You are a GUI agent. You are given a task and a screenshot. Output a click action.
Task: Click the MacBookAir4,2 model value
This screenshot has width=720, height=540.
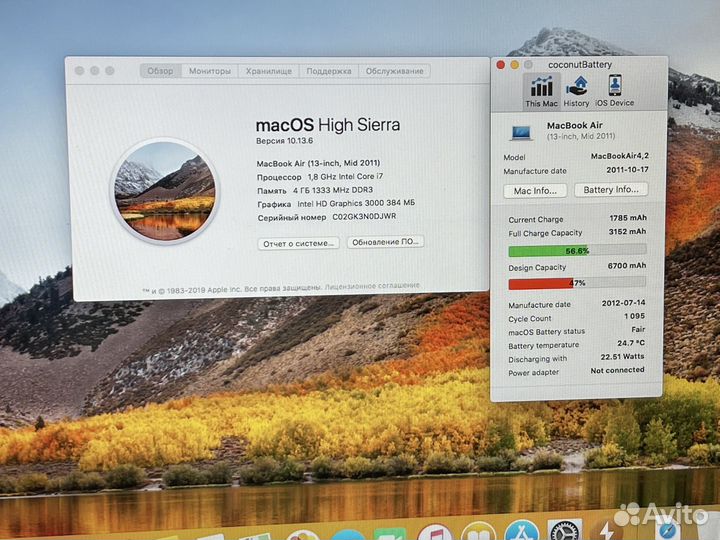[619, 156]
